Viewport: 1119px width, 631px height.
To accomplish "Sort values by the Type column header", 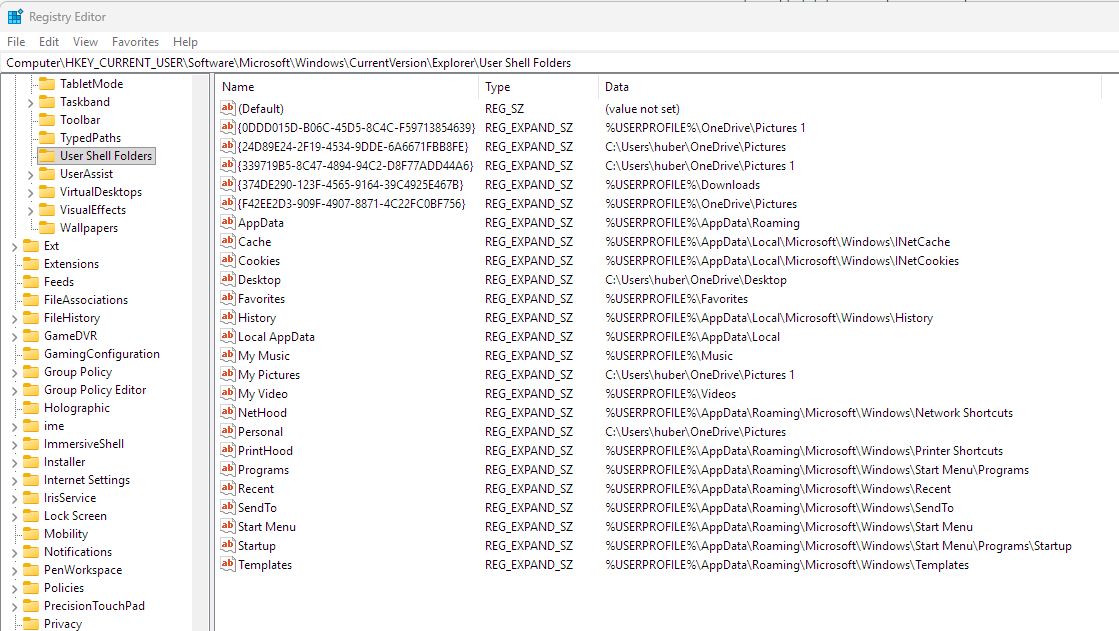I will tap(538, 86).
